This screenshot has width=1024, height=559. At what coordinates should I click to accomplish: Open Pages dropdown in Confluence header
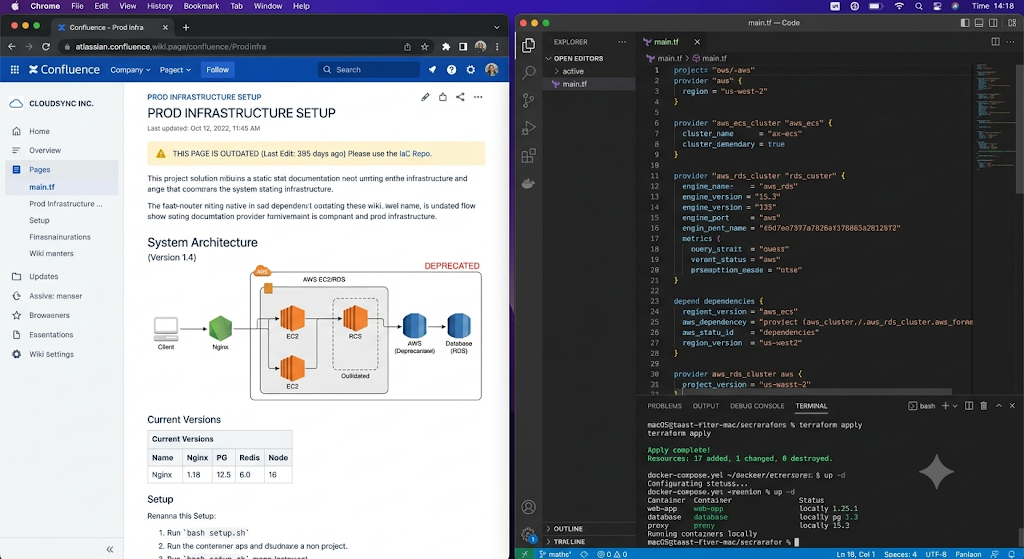[x=175, y=70]
